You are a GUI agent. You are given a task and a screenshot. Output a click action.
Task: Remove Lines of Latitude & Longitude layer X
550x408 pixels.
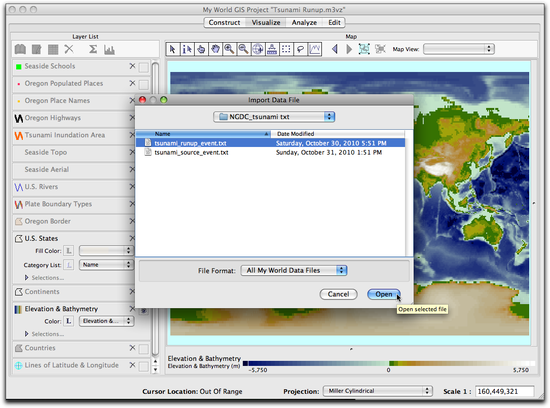[132, 365]
